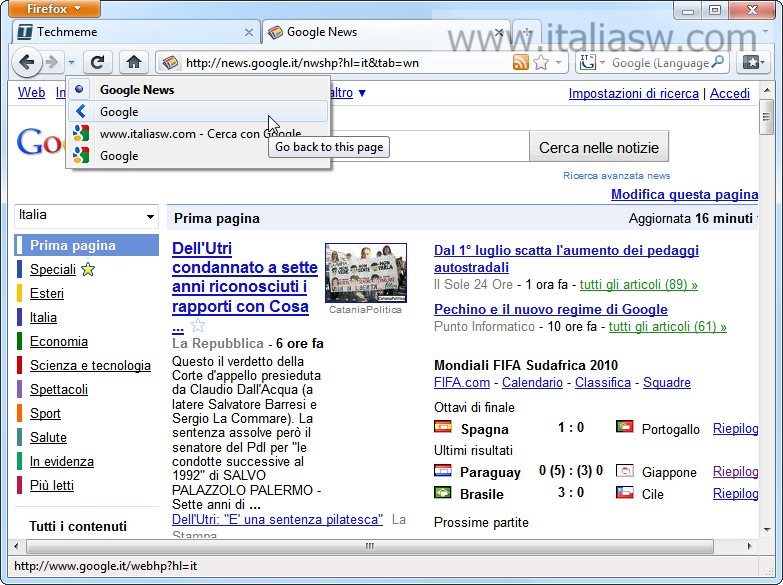The width and height of the screenshot is (783, 585).
Task: Open the pedaggi autostradali headline
Action: [566, 259]
